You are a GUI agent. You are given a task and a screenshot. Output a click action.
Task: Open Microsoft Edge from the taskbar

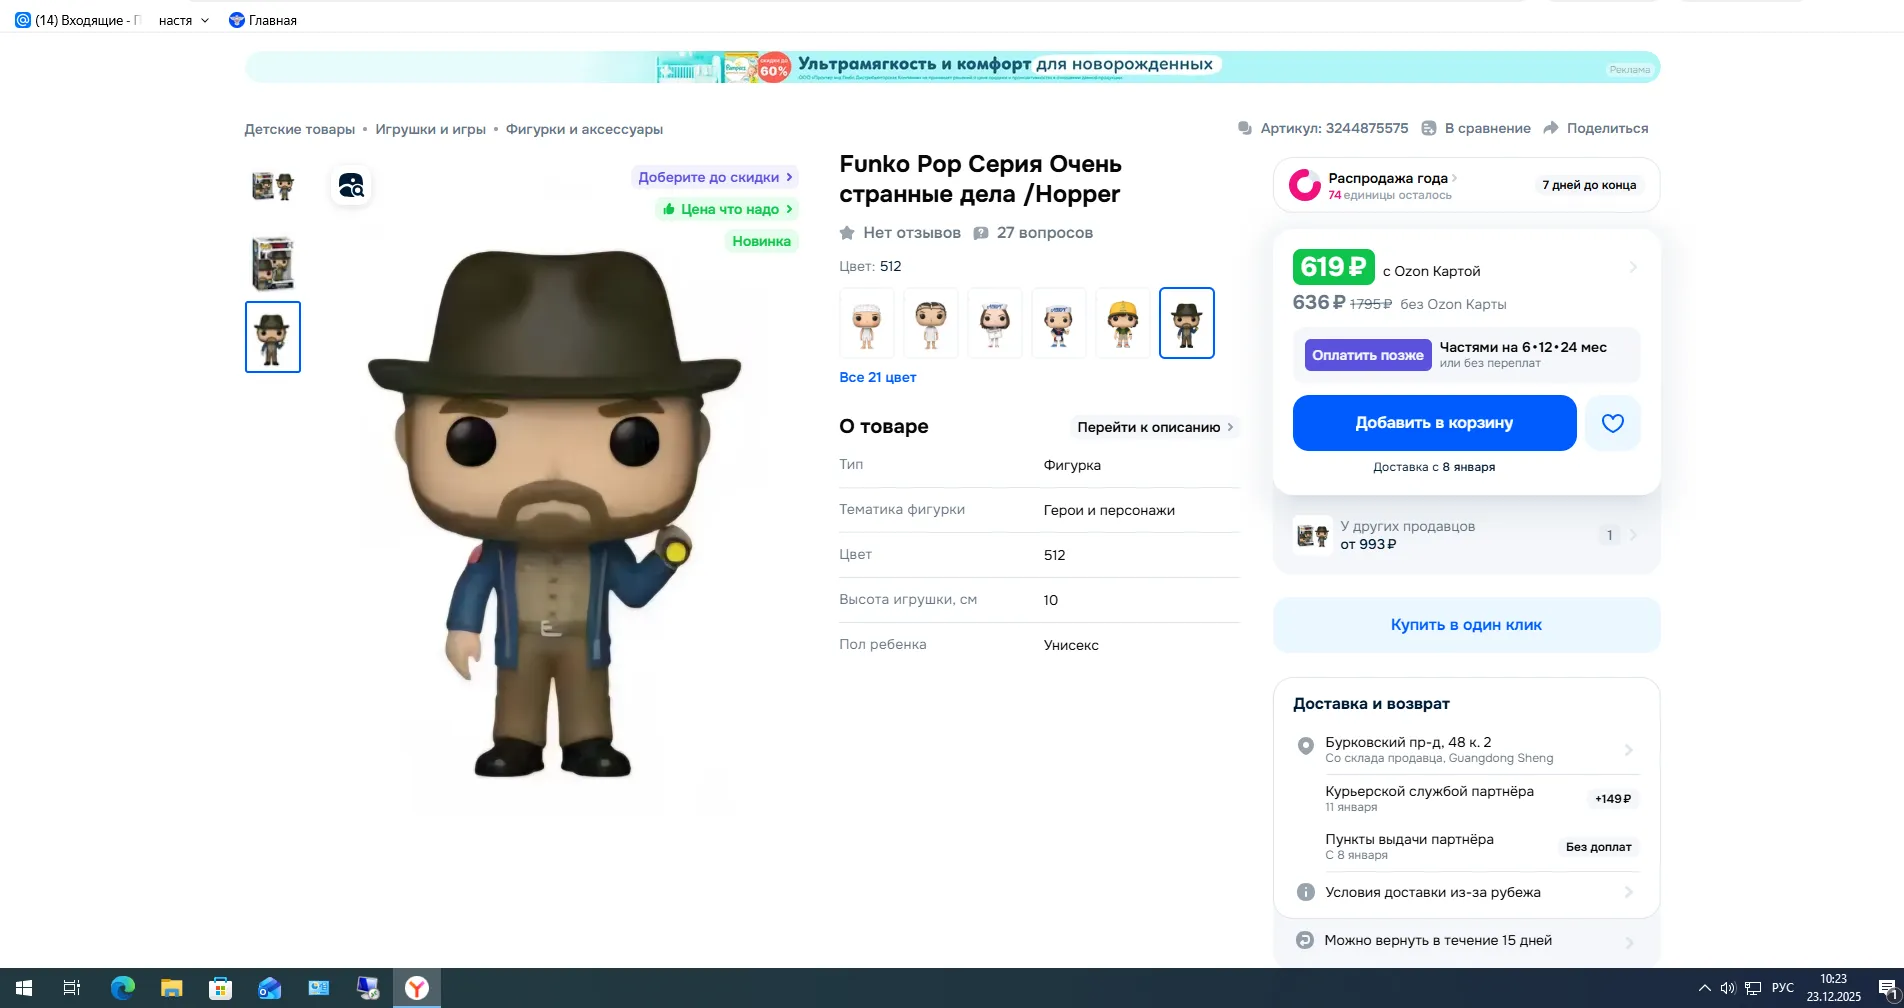123,988
